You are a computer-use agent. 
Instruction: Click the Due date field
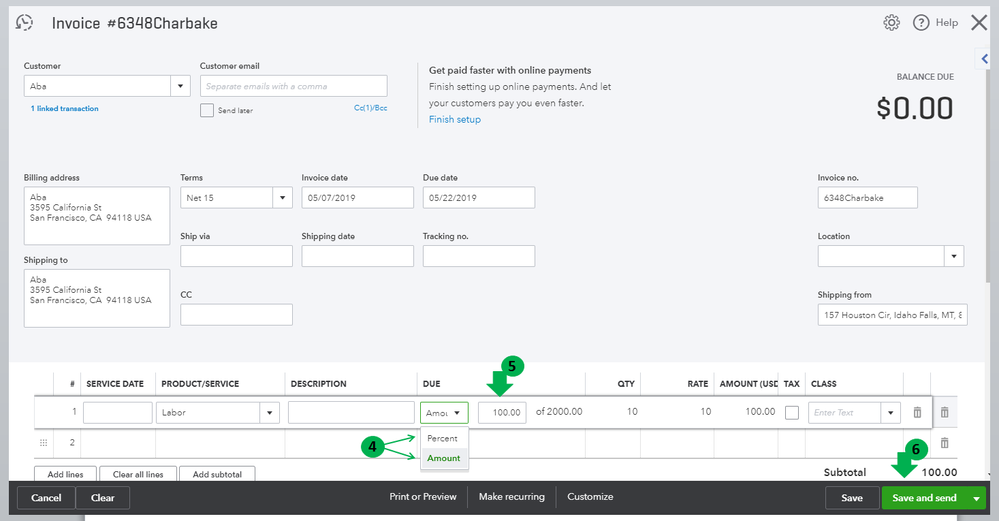(x=479, y=197)
